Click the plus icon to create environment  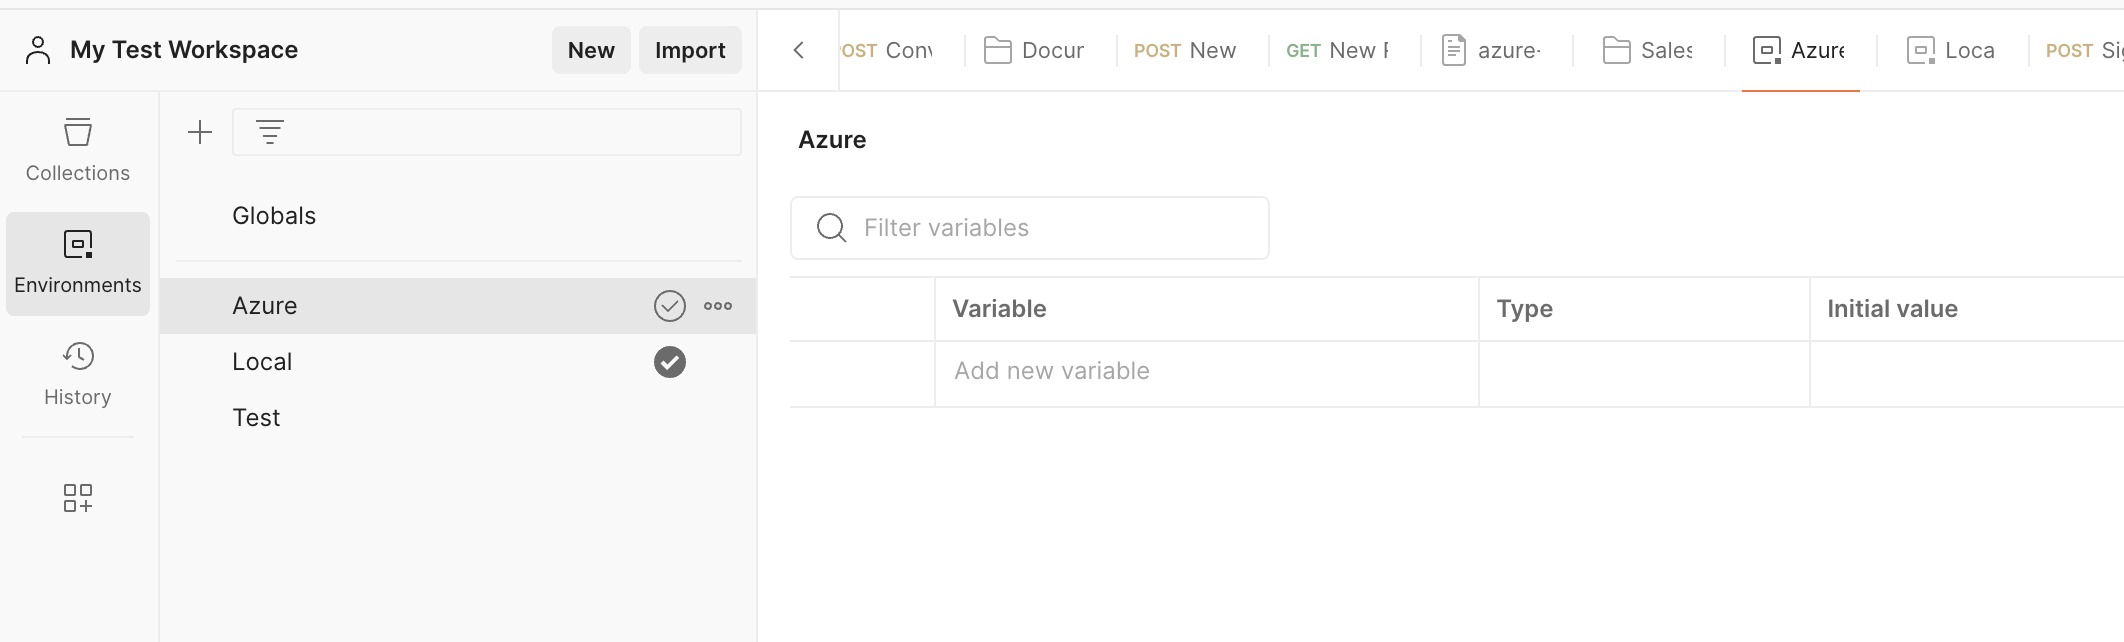coord(200,132)
